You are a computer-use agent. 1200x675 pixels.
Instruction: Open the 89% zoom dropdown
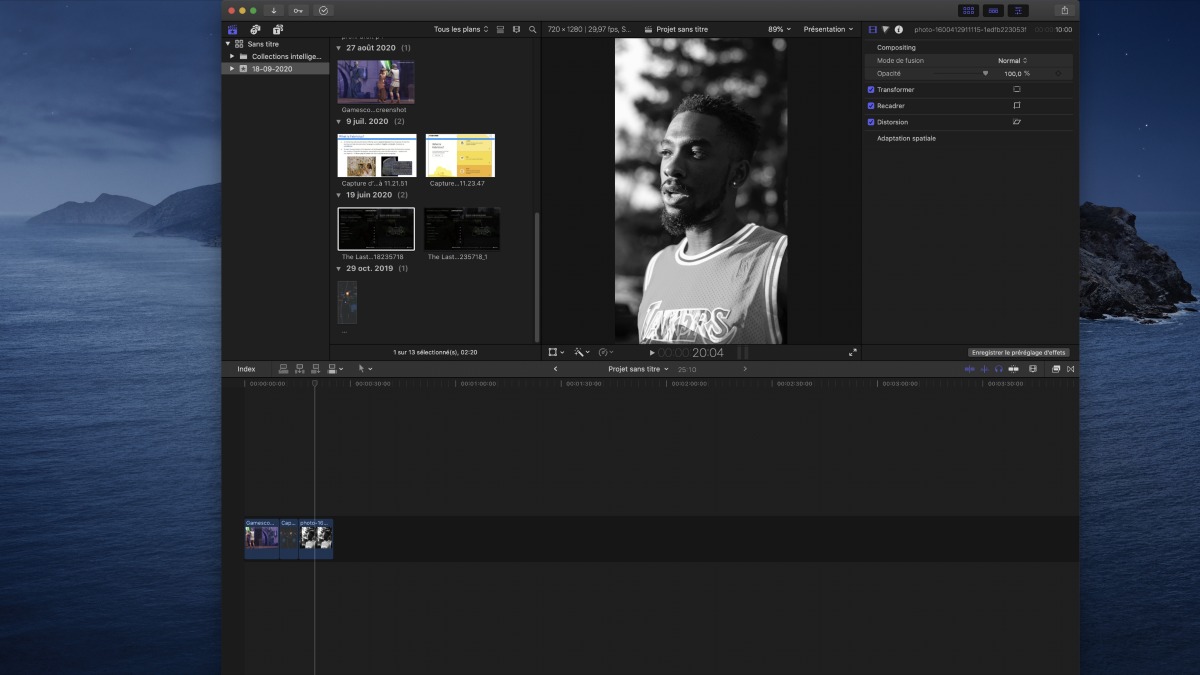[x=779, y=29]
